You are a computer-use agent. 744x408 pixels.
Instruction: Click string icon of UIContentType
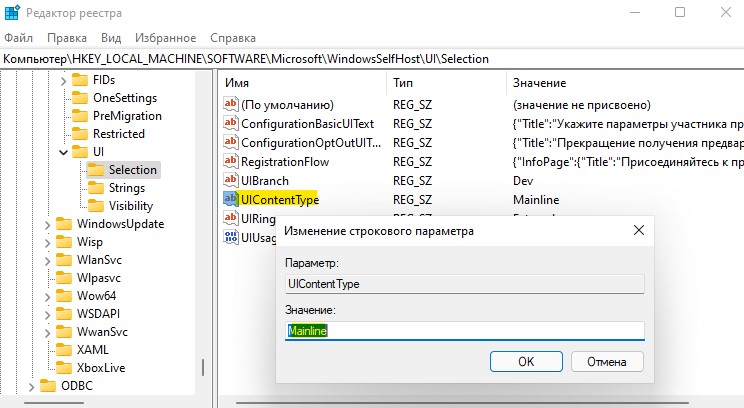231,199
